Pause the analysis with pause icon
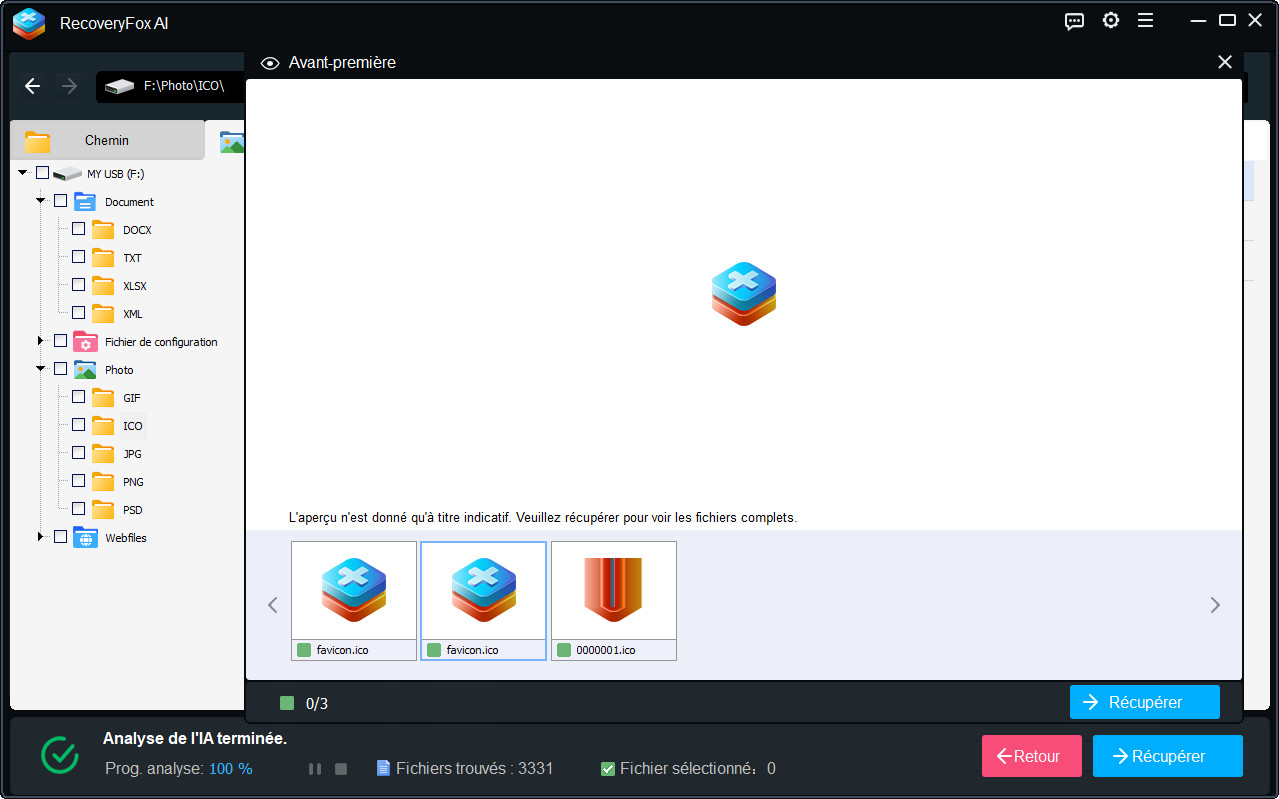The image size is (1279, 799). pos(315,769)
